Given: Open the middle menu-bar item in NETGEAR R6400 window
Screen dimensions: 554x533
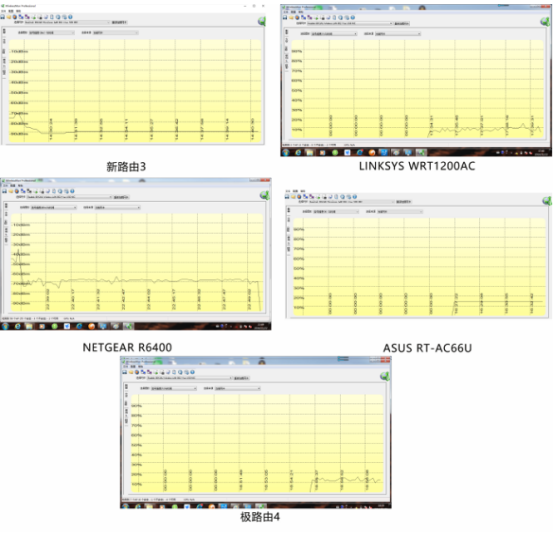Looking at the screenshot, I should coord(13,186).
